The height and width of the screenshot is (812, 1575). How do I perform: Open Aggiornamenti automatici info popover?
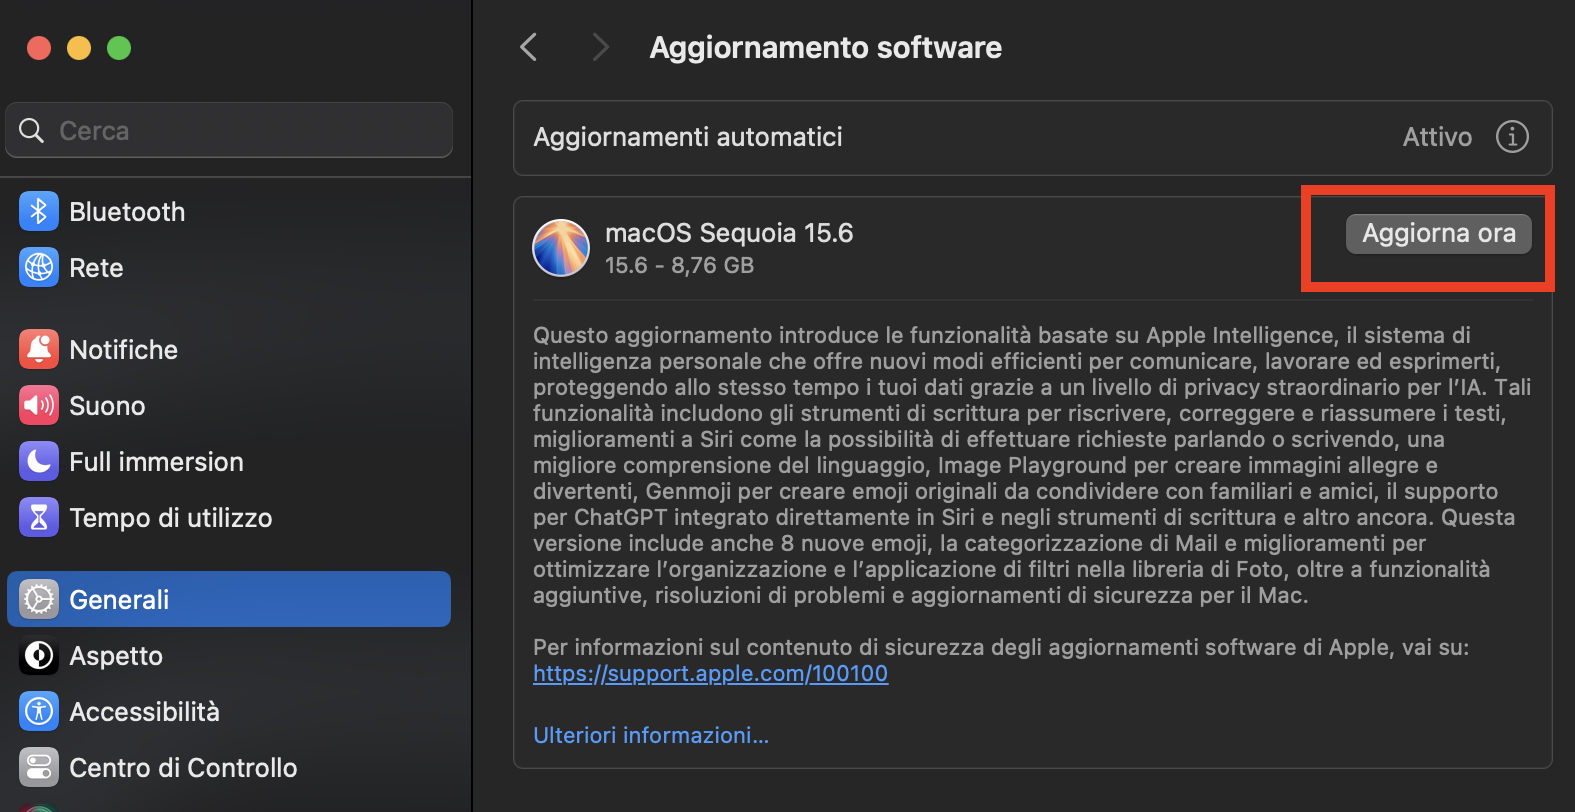tap(1512, 137)
